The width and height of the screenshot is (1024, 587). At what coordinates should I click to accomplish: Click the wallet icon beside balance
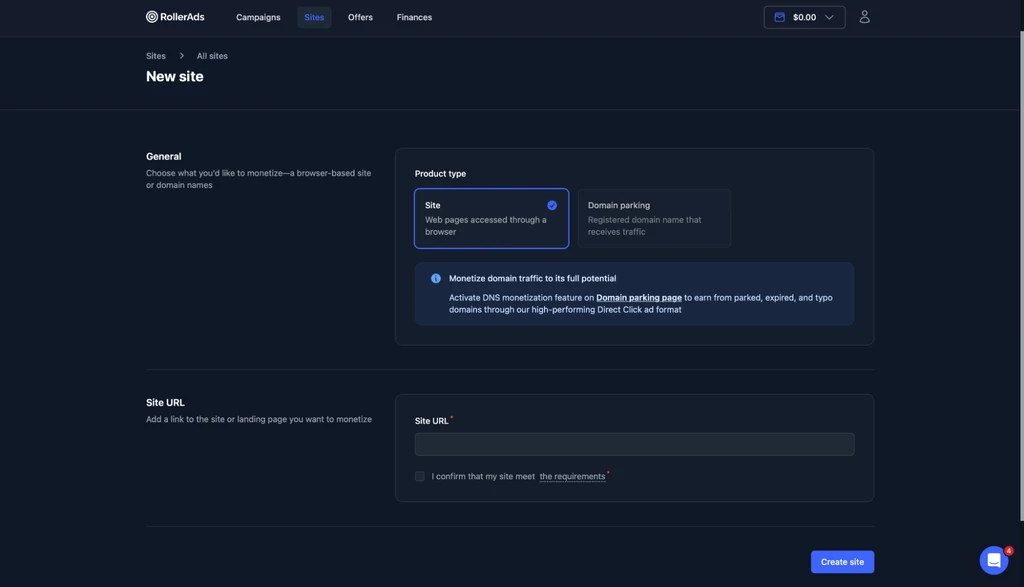tap(779, 17)
